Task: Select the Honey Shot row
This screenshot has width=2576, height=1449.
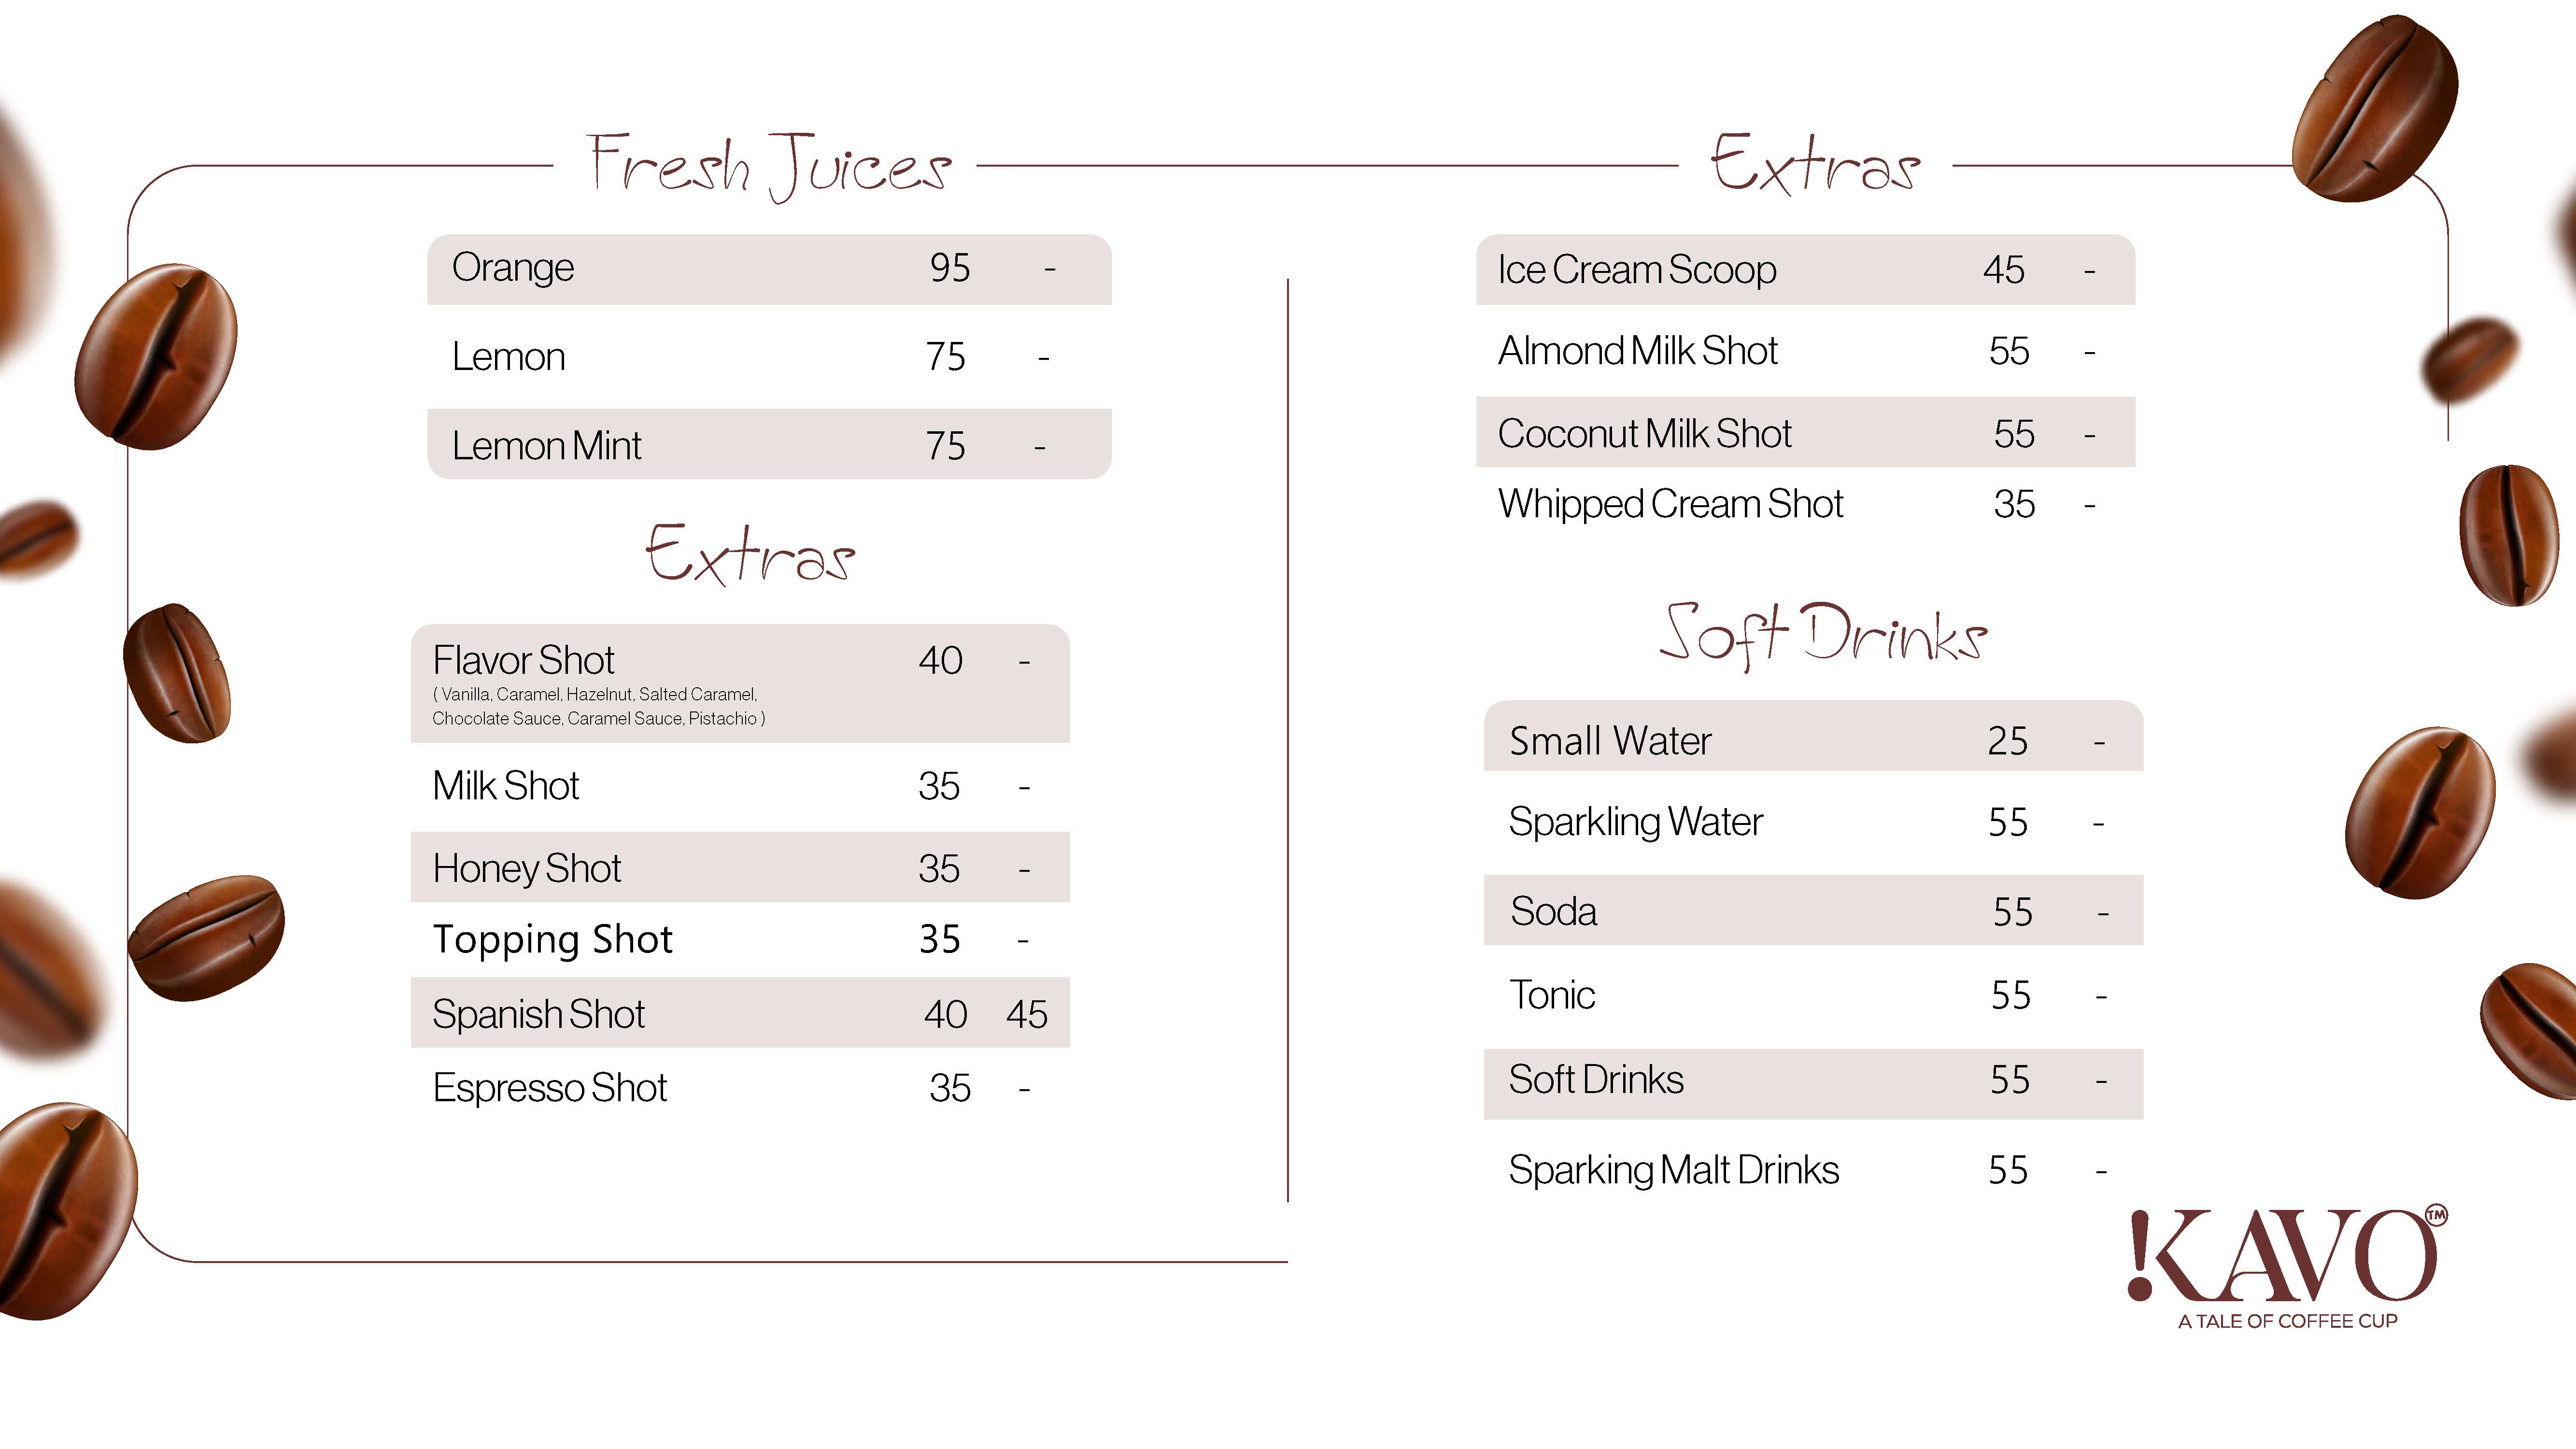Action: [x=739, y=868]
